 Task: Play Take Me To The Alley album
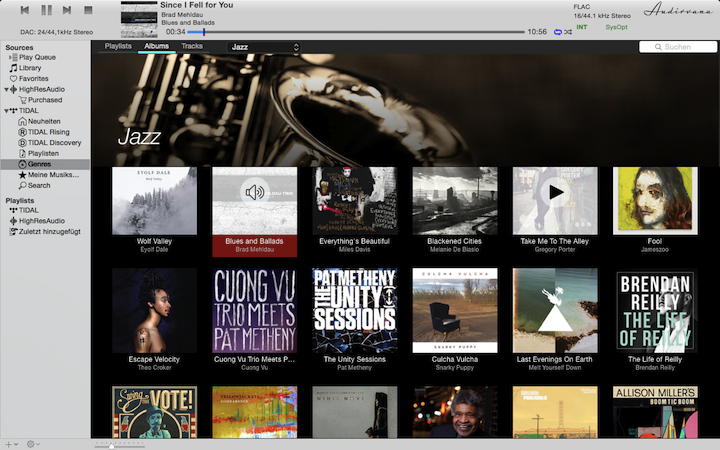555,192
